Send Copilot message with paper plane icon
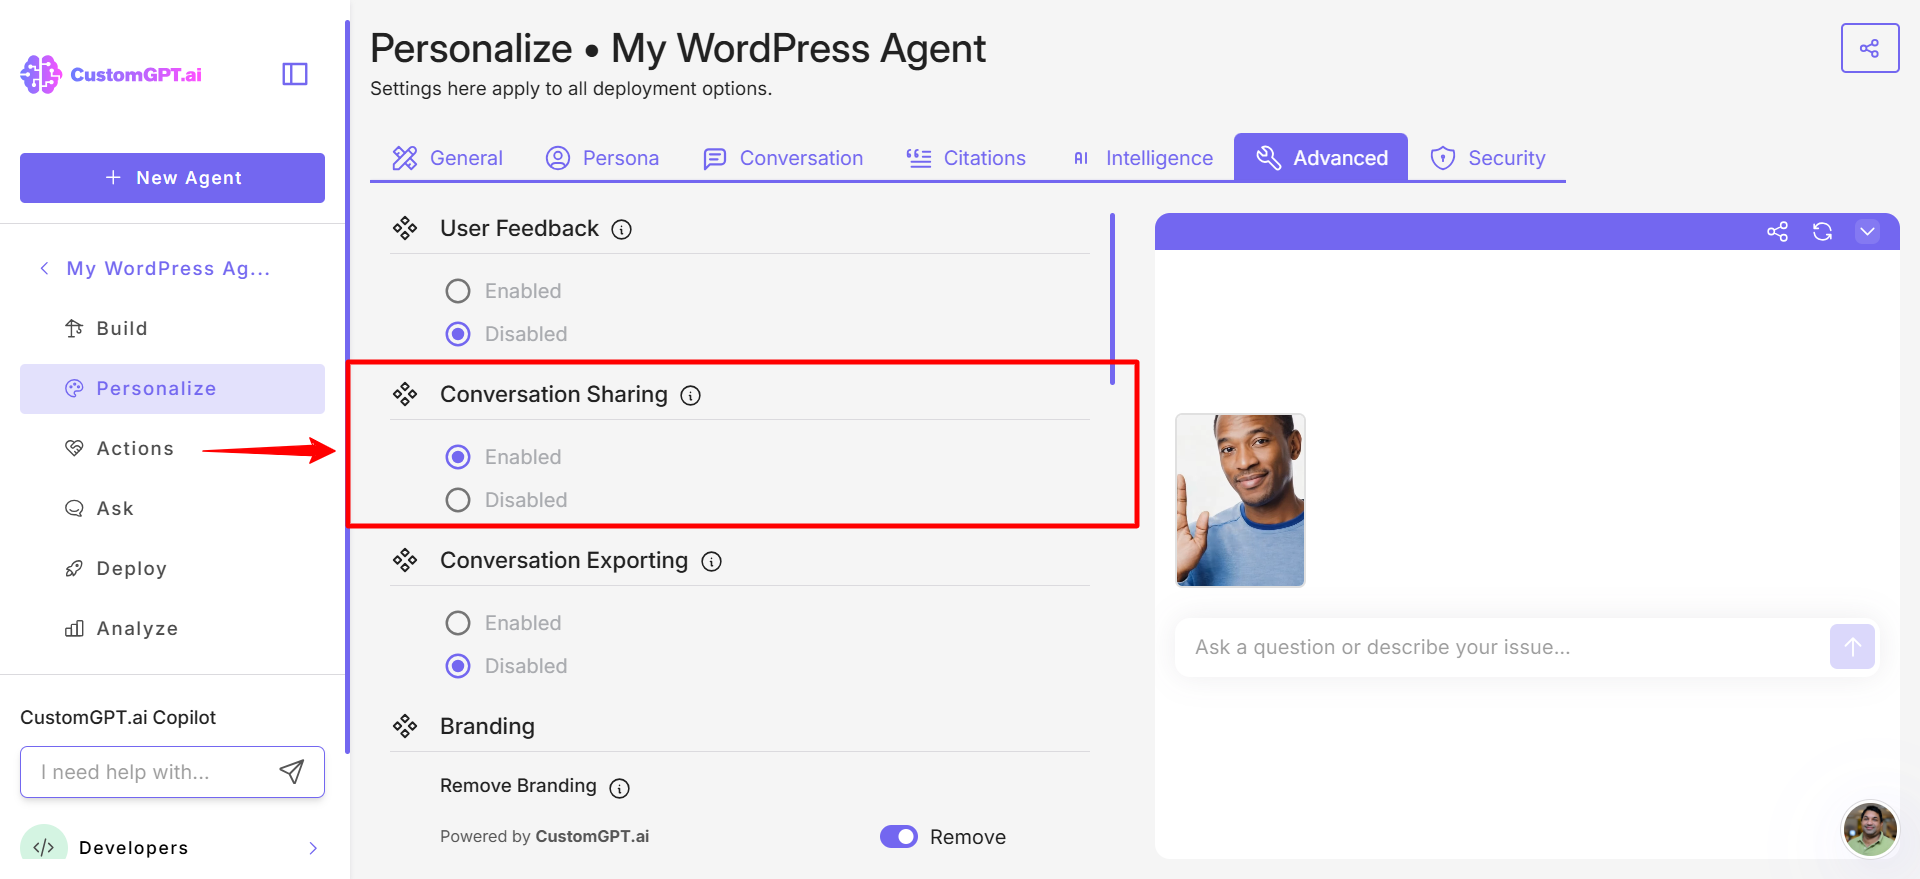This screenshot has height=879, width=1920. (291, 772)
